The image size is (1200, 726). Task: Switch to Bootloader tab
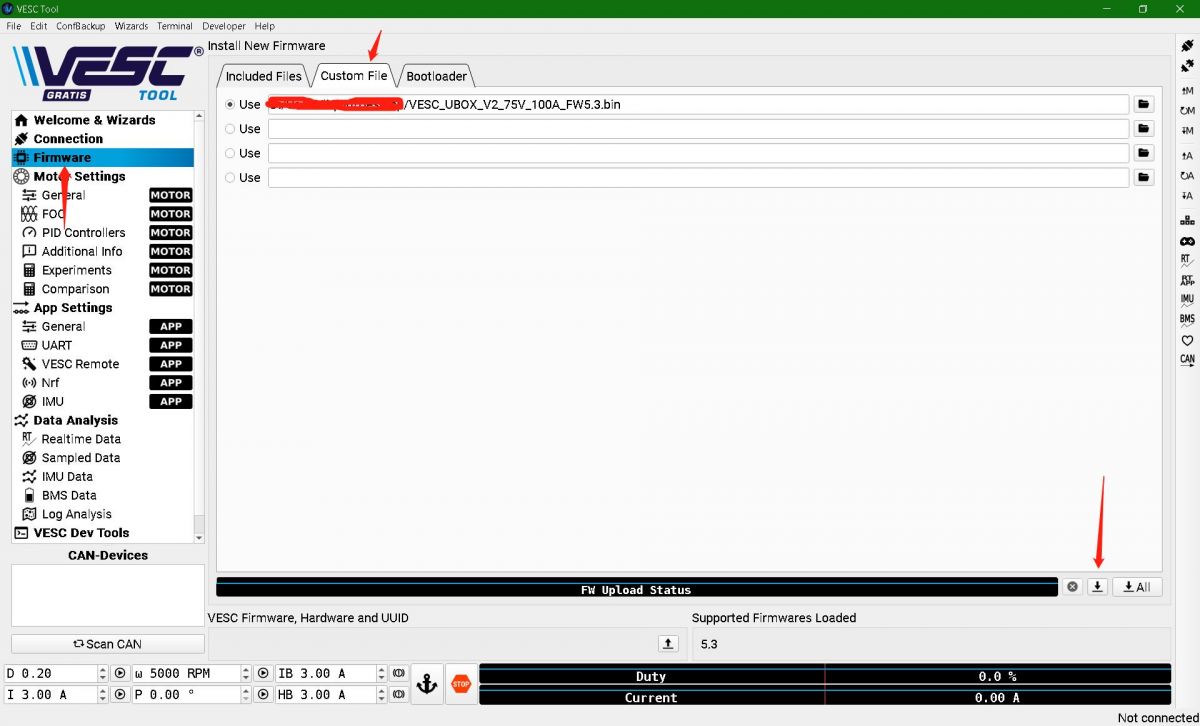436,76
